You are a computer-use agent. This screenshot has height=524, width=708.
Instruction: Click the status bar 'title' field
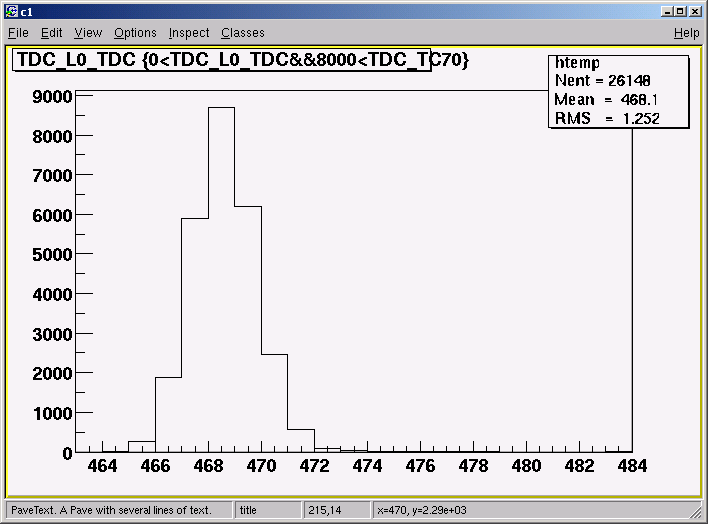click(x=268, y=510)
